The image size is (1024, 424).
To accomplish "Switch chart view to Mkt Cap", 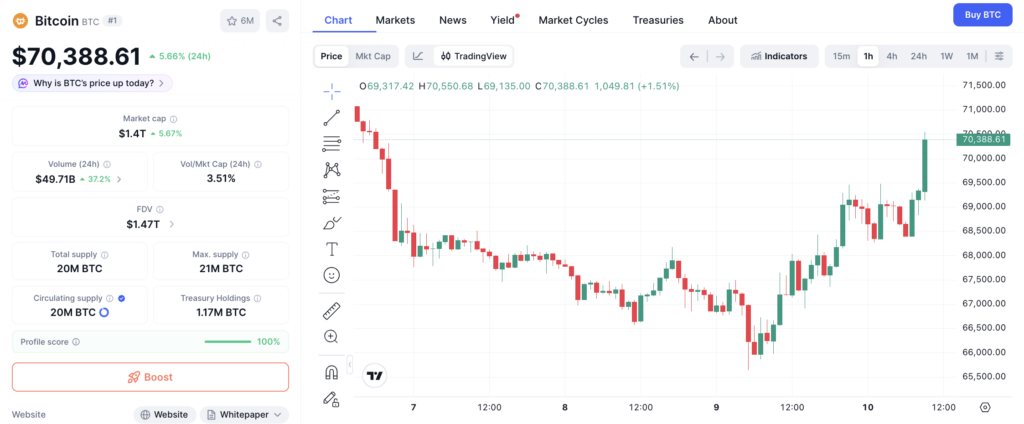I will pyautogui.click(x=373, y=56).
